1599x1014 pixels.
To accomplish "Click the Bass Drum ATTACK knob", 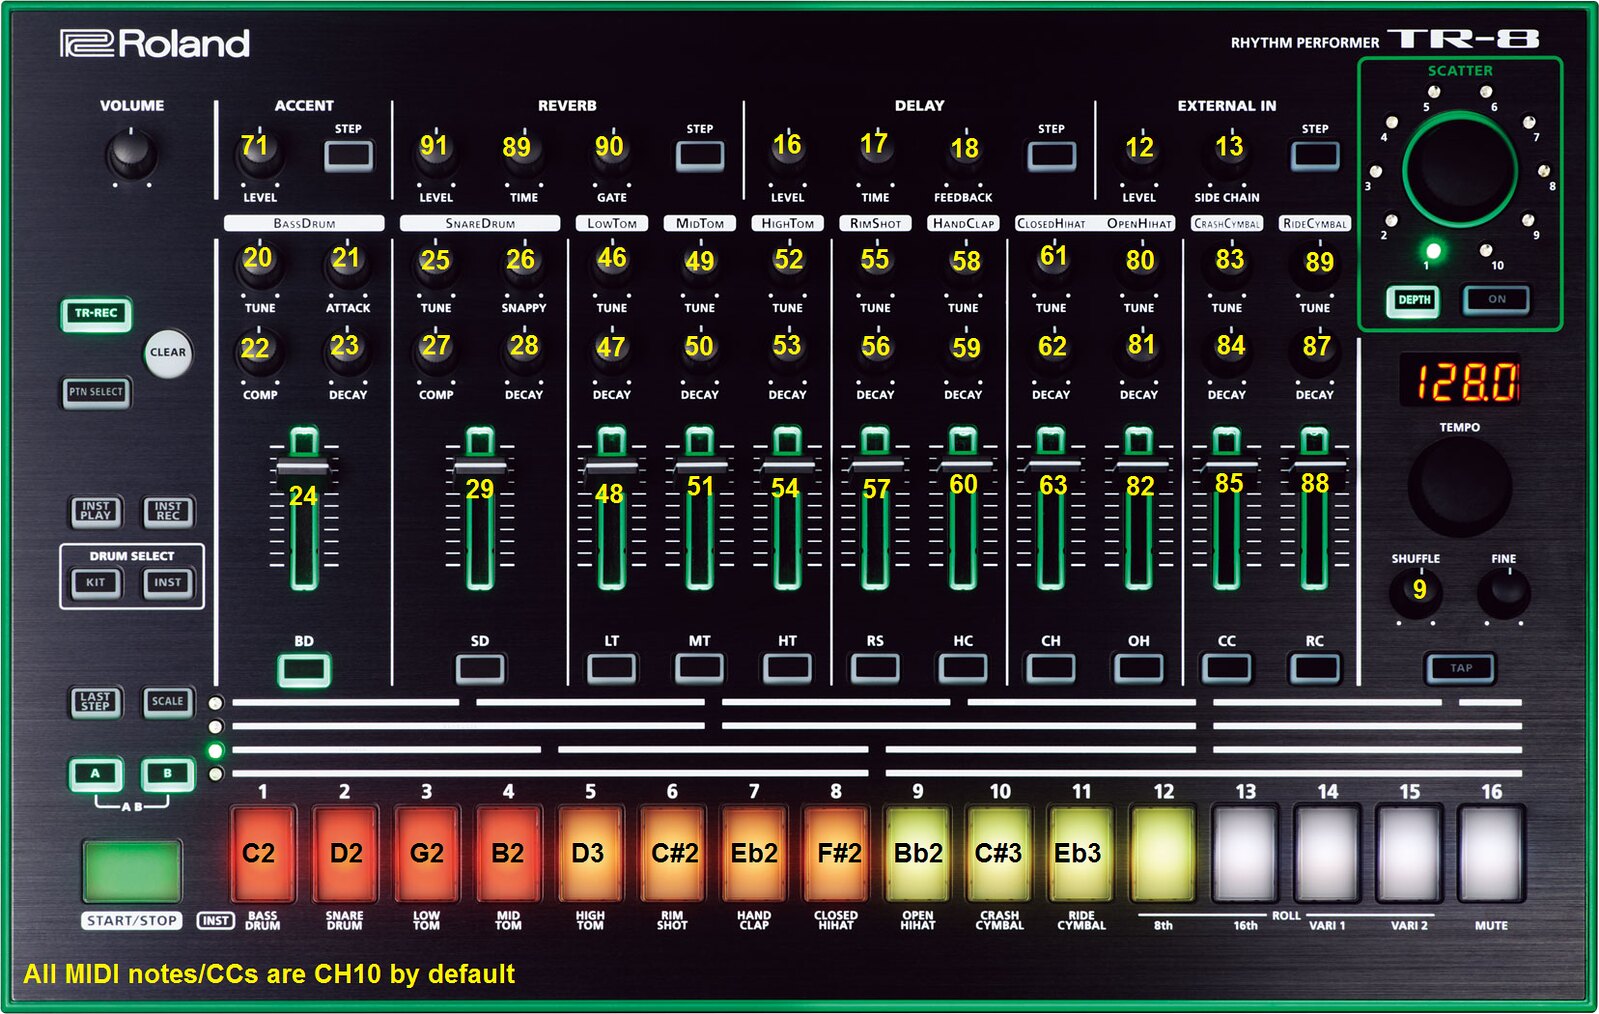I will pyautogui.click(x=348, y=263).
